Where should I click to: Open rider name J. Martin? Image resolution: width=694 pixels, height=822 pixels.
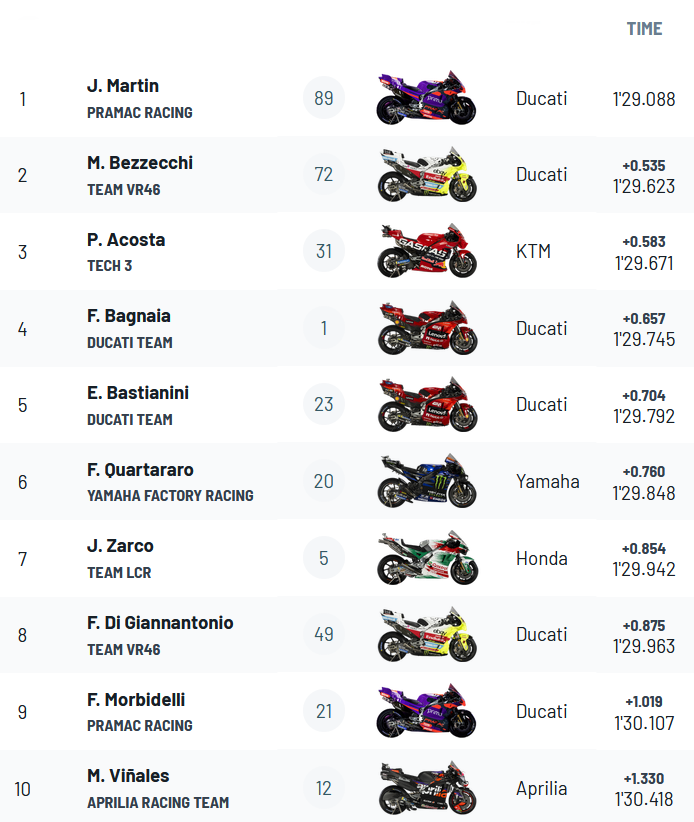click(x=123, y=85)
